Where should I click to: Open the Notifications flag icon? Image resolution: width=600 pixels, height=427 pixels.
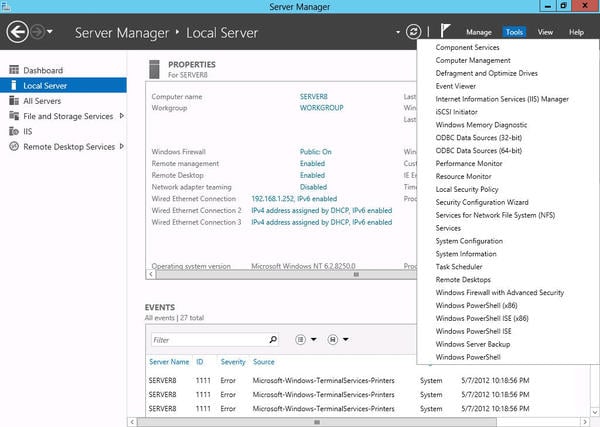[445, 31]
